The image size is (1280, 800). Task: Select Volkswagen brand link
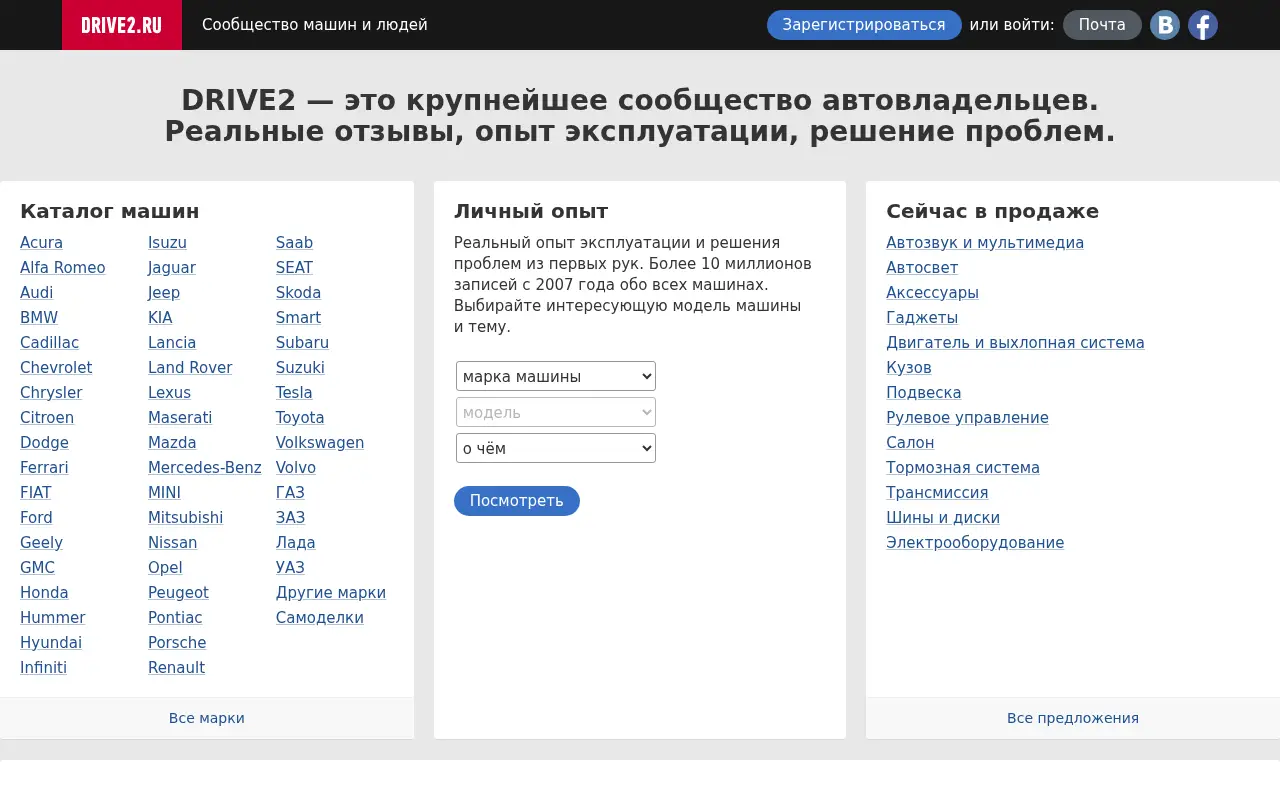click(x=320, y=443)
